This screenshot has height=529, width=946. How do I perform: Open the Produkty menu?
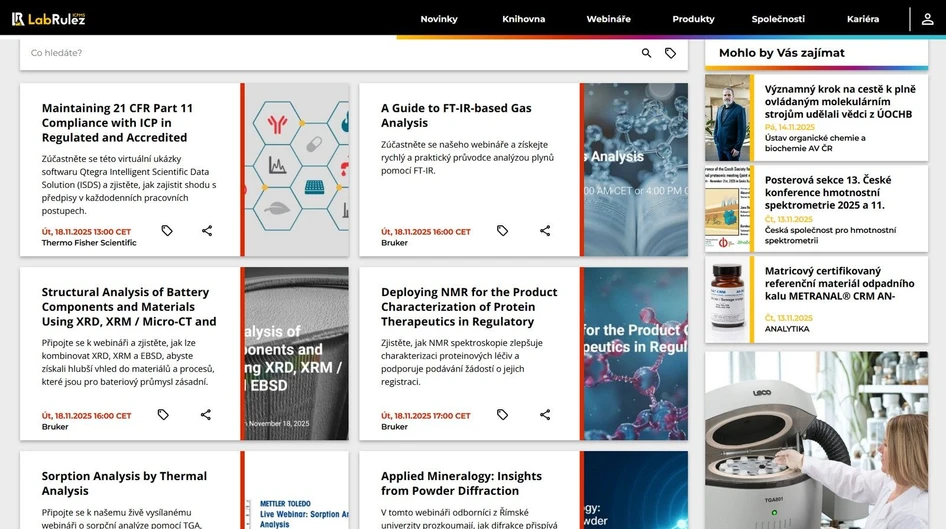coord(693,19)
